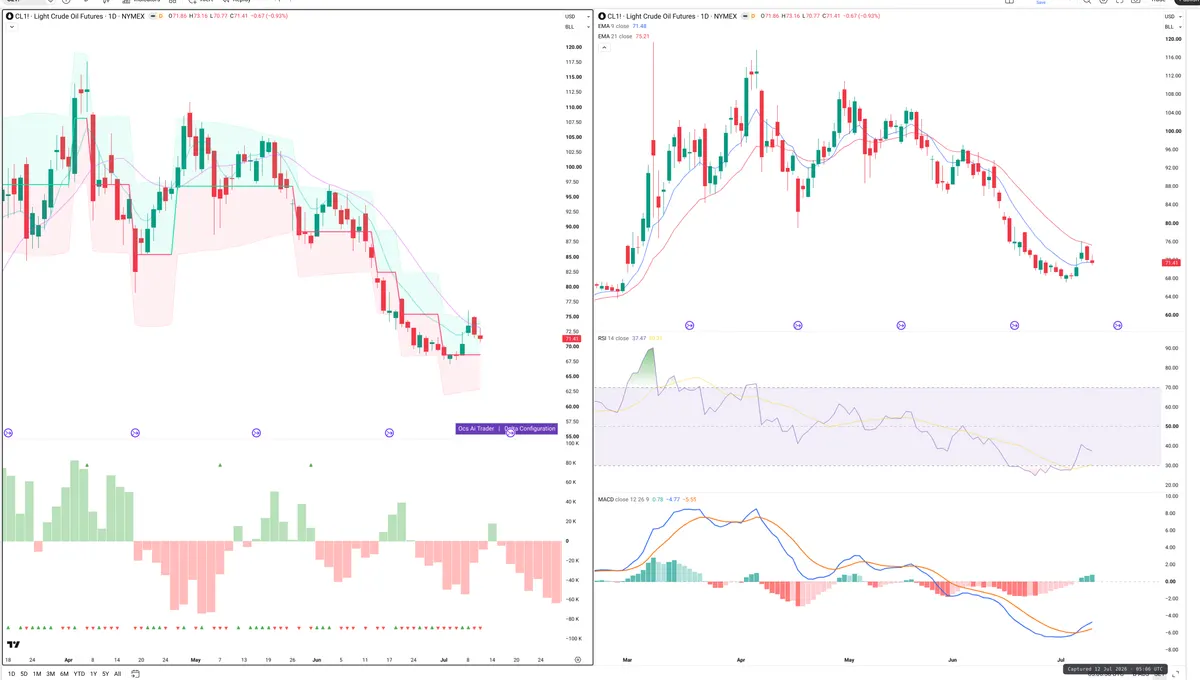This screenshot has width=1200, height=680.
Task: Click the 70.00 level on RSI axis
Action: coord(1170,388)
